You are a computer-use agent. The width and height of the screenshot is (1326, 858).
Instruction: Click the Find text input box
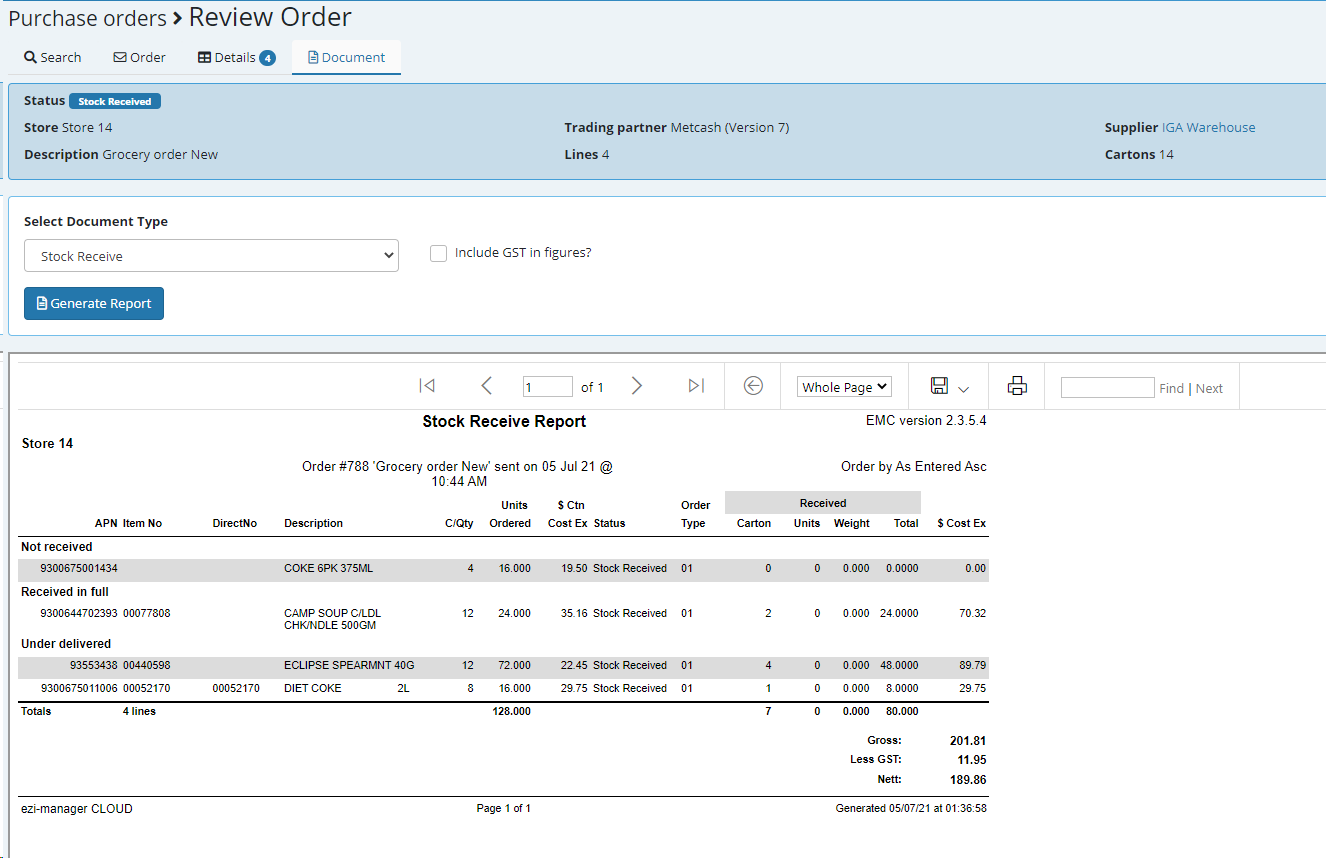tap(1107, 387)
